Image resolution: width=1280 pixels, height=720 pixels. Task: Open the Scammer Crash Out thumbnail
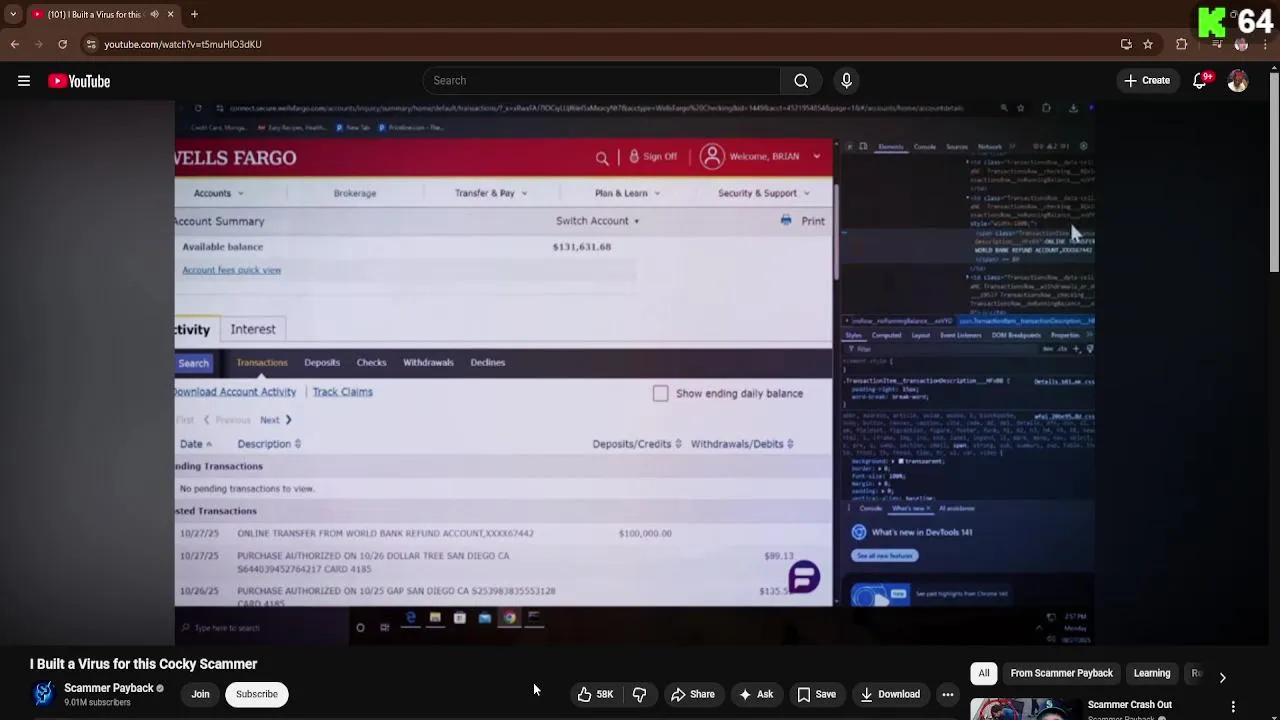point(1024,709)
